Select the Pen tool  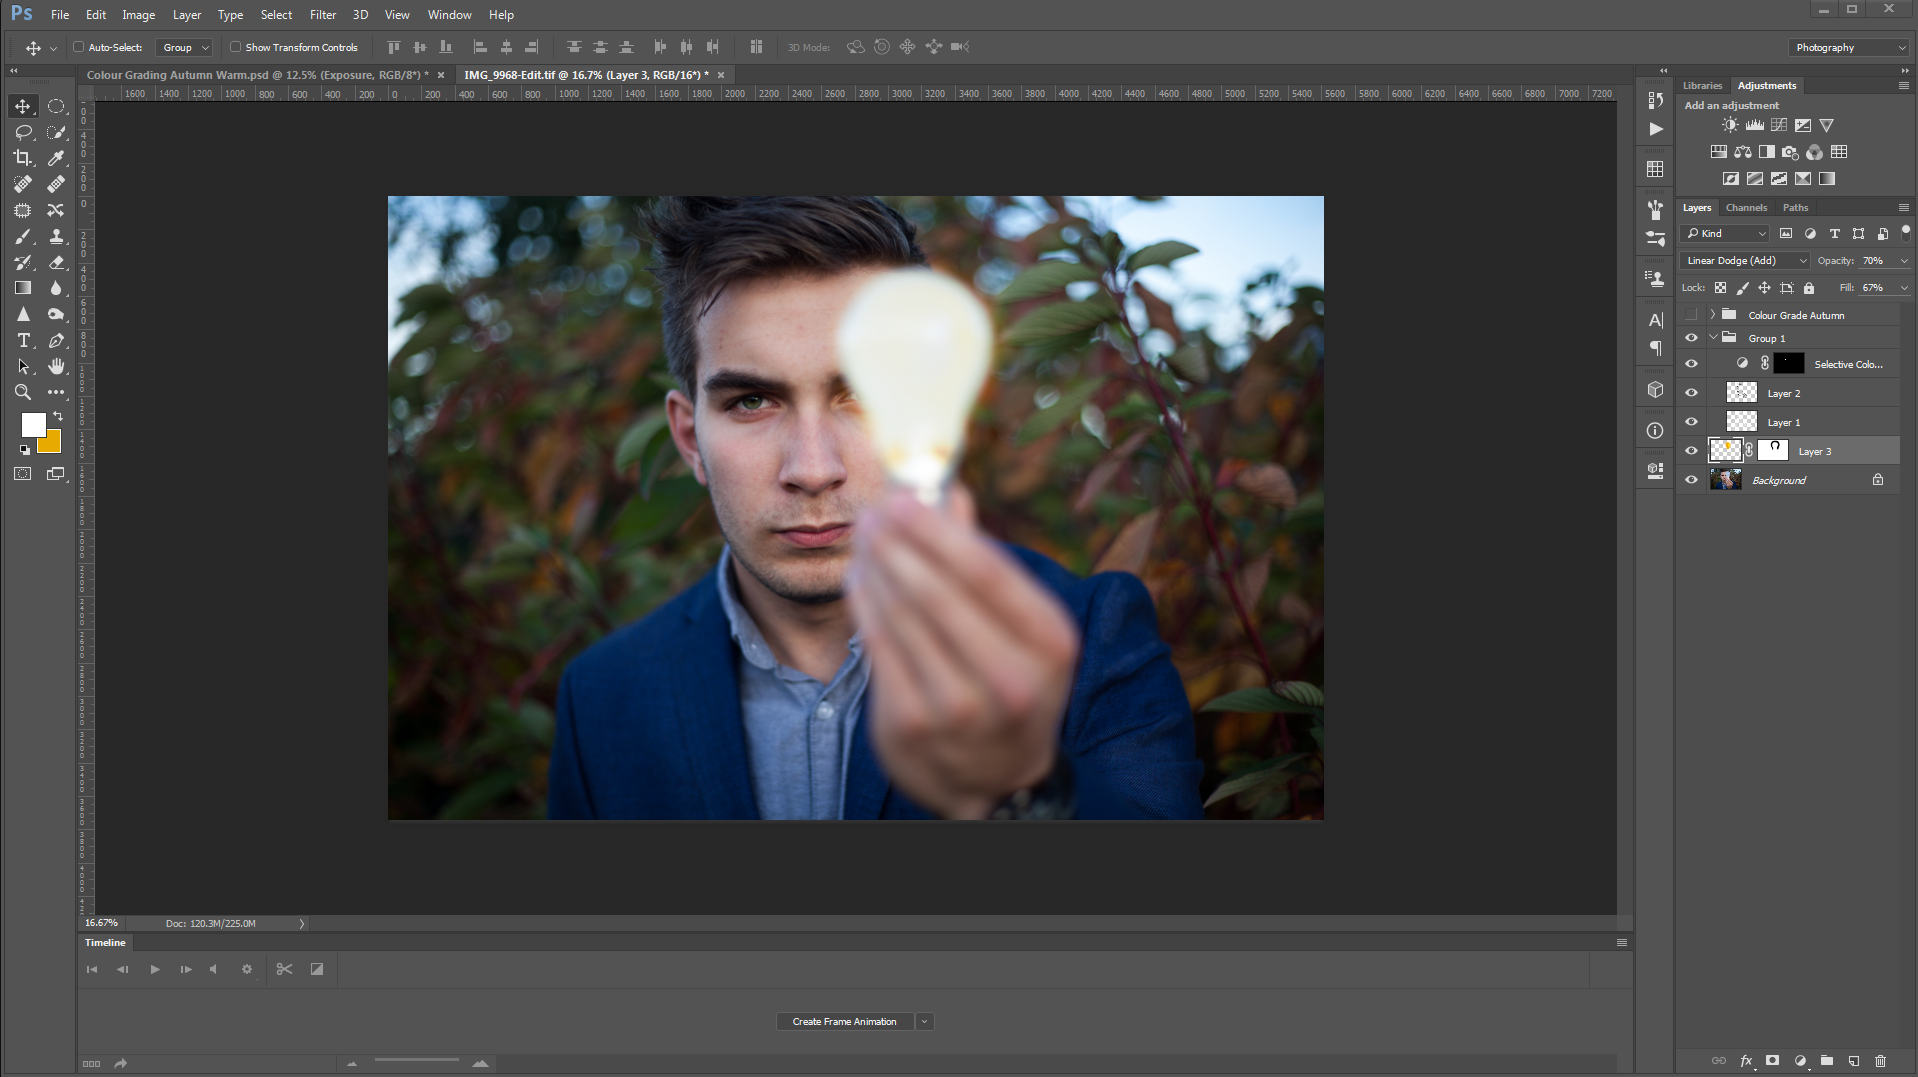(x=56, y=340)
